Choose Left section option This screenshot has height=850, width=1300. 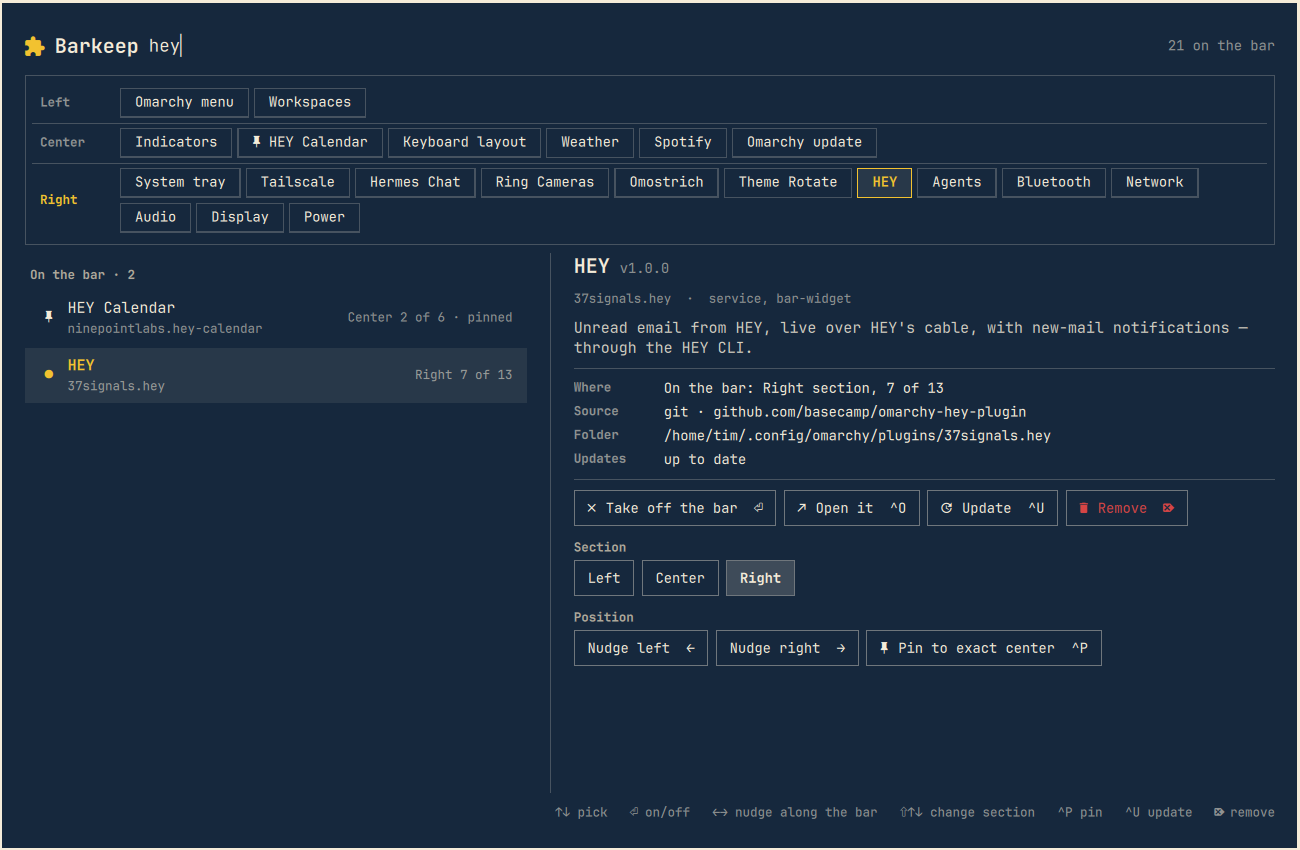pos(604,578)
